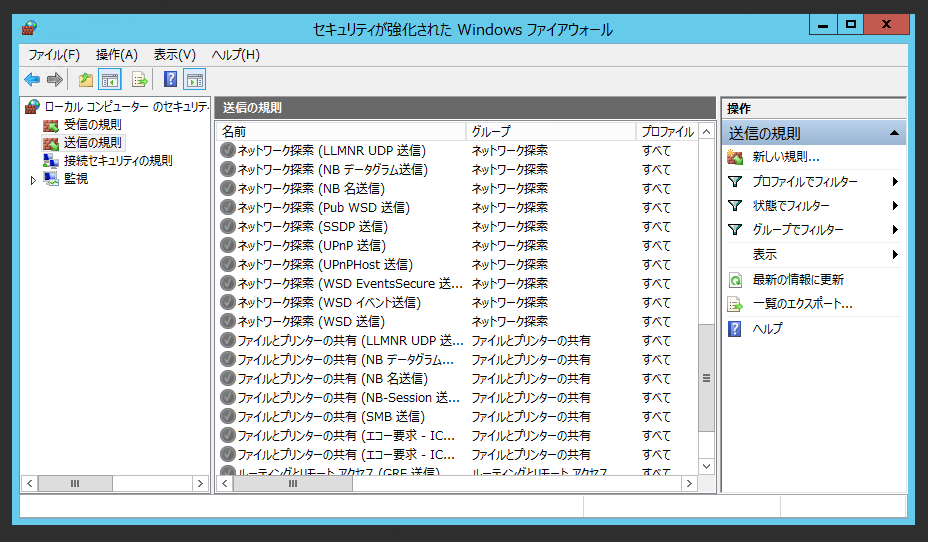Viewport: 928px width, 542px height.
Task: Click the rules list scroll up arrow
Action: [x=707, y=132]
